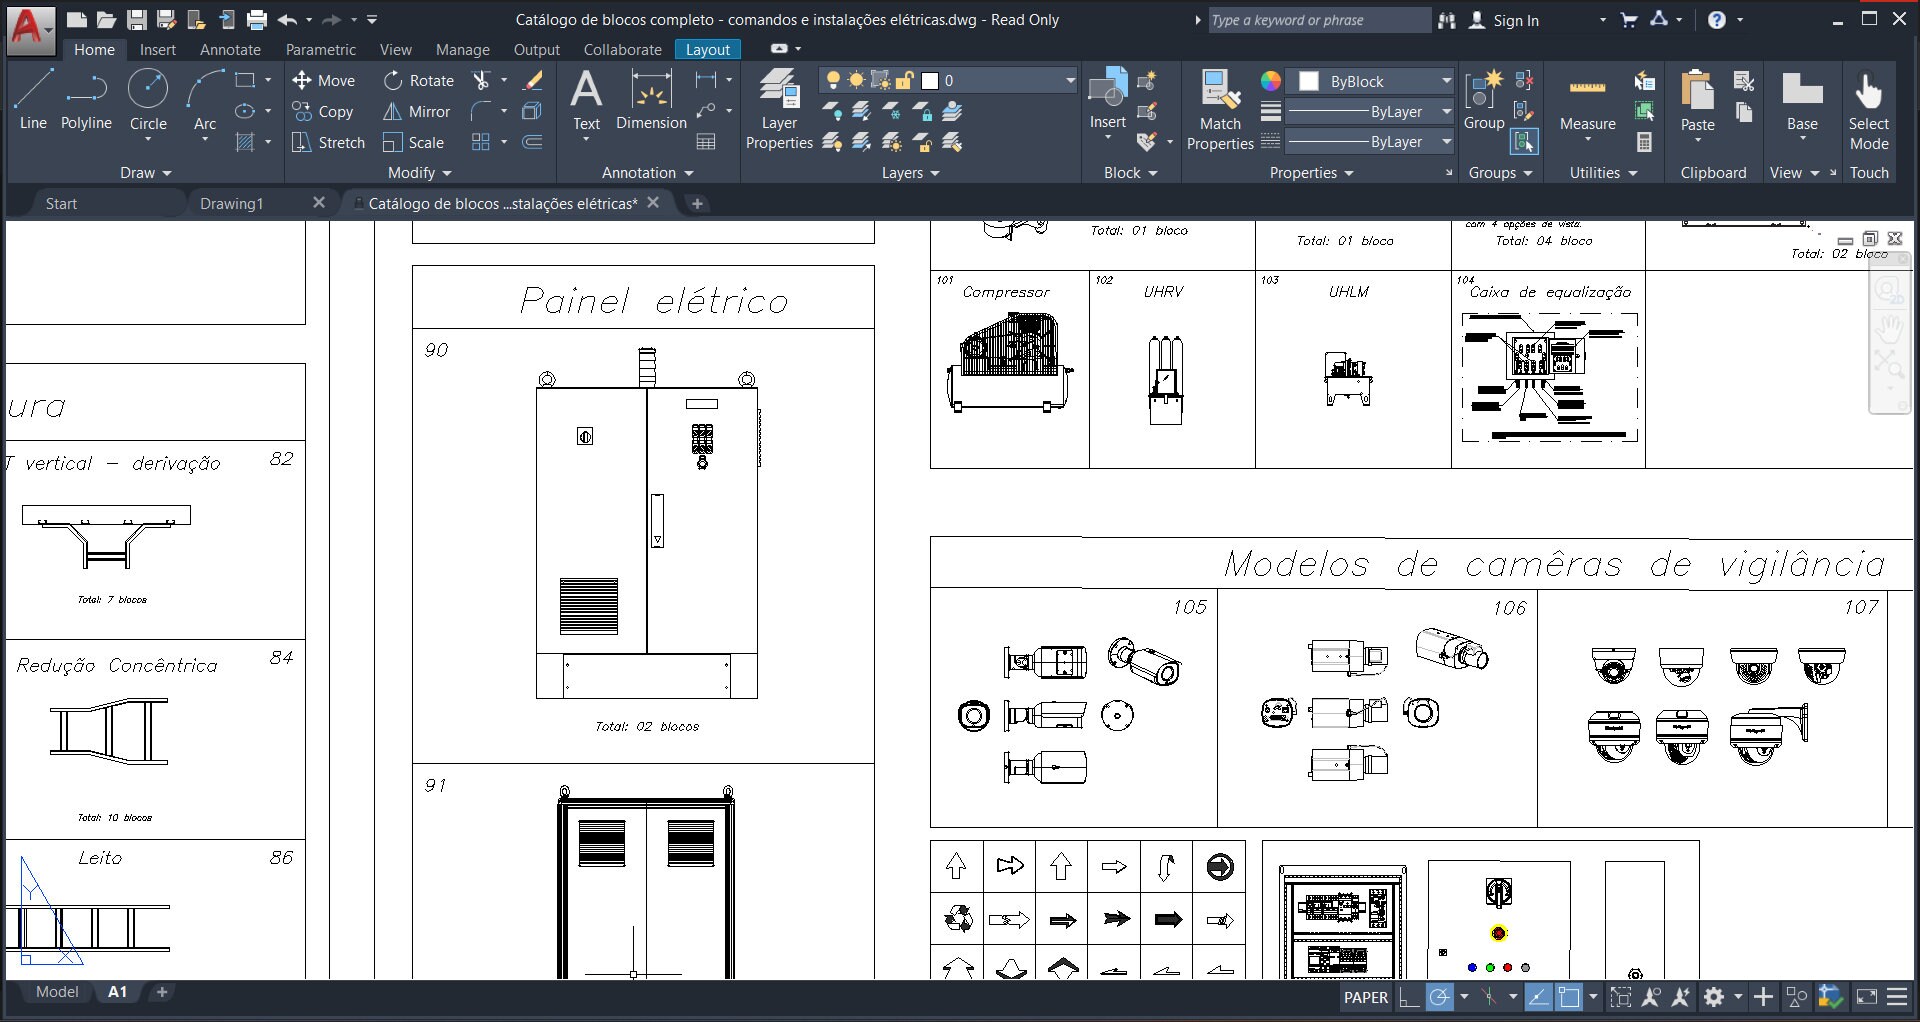Activate the Circle tool

coord(149,97)
